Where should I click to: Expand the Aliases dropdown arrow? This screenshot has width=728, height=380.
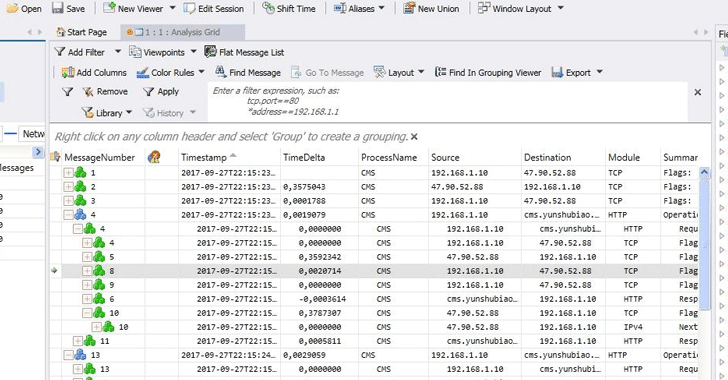(x=382, y=8)
